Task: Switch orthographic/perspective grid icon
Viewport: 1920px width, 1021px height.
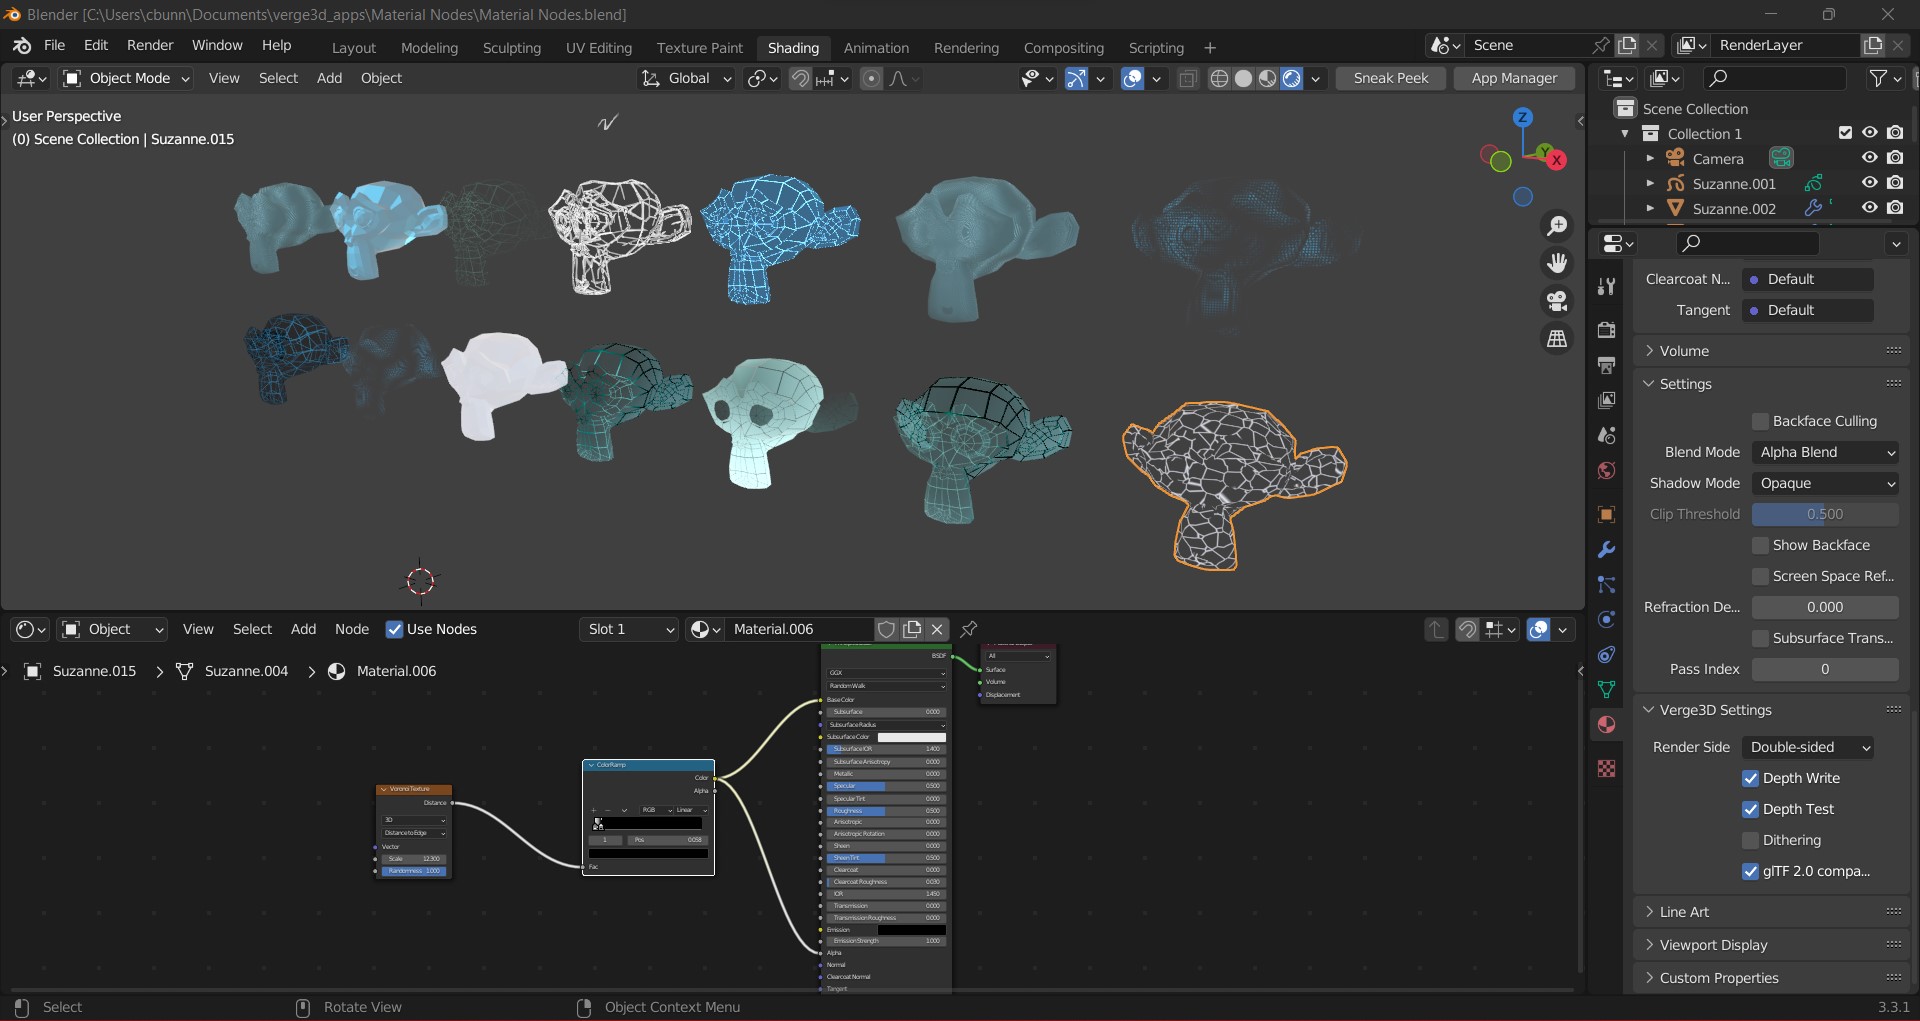Action: (x=1557, y=339)
